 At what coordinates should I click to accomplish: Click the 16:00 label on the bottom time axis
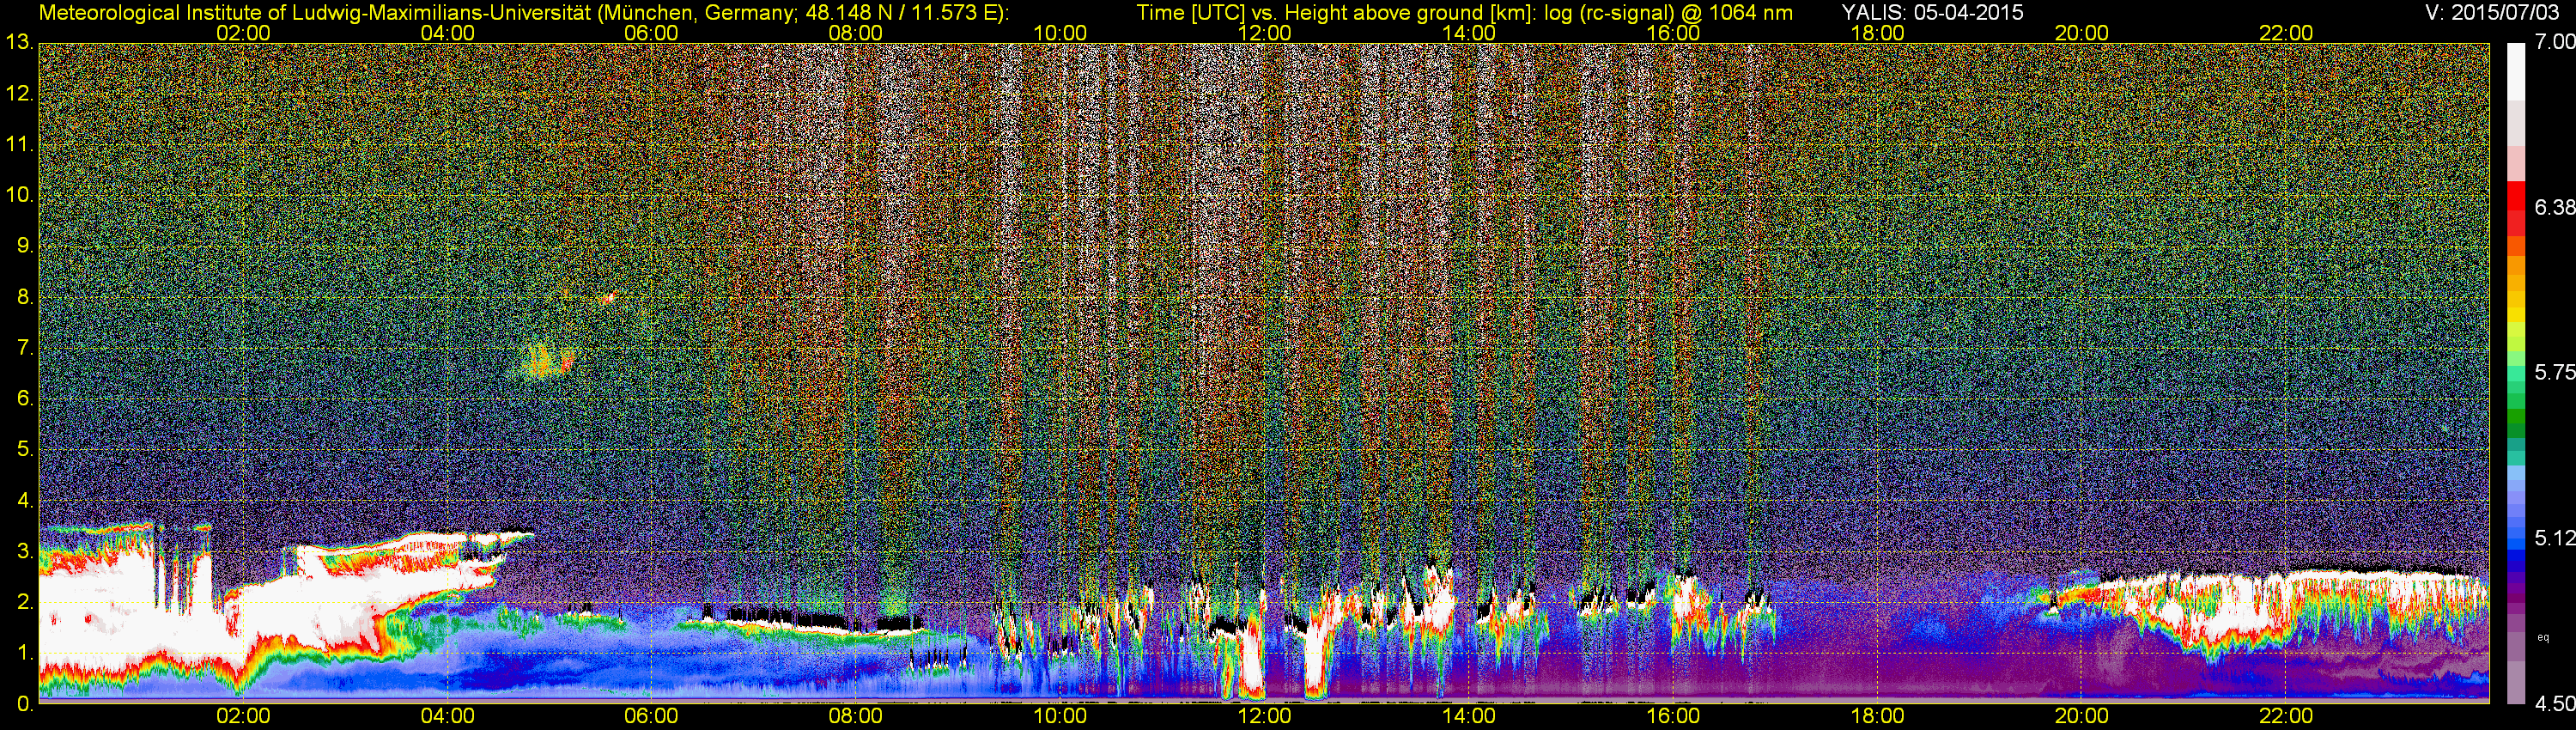coord(1673,716)
